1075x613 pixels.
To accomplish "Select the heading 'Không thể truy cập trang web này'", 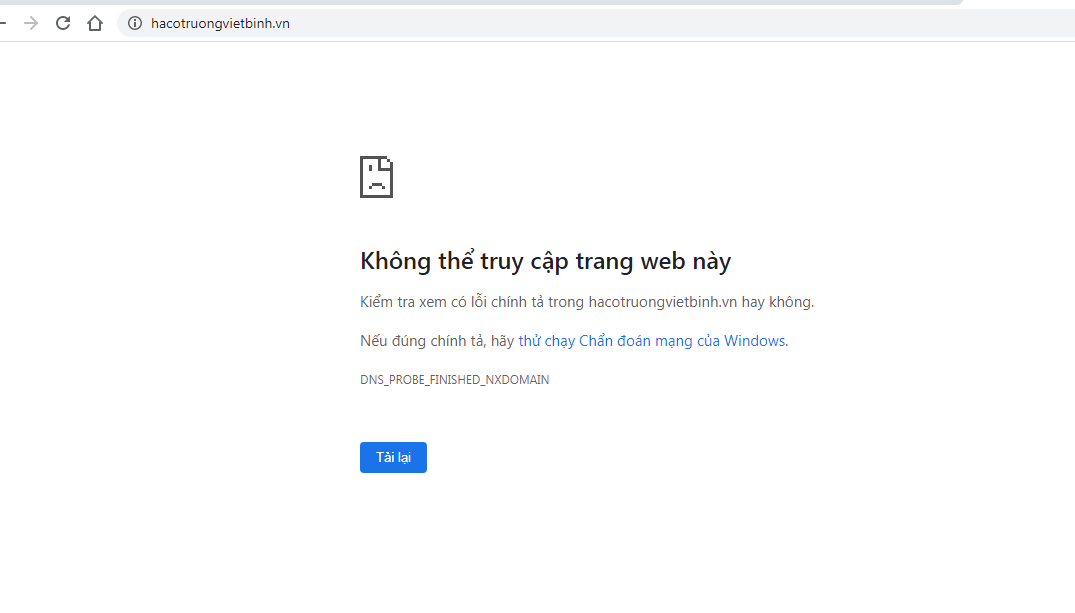I will coord(546,260).
